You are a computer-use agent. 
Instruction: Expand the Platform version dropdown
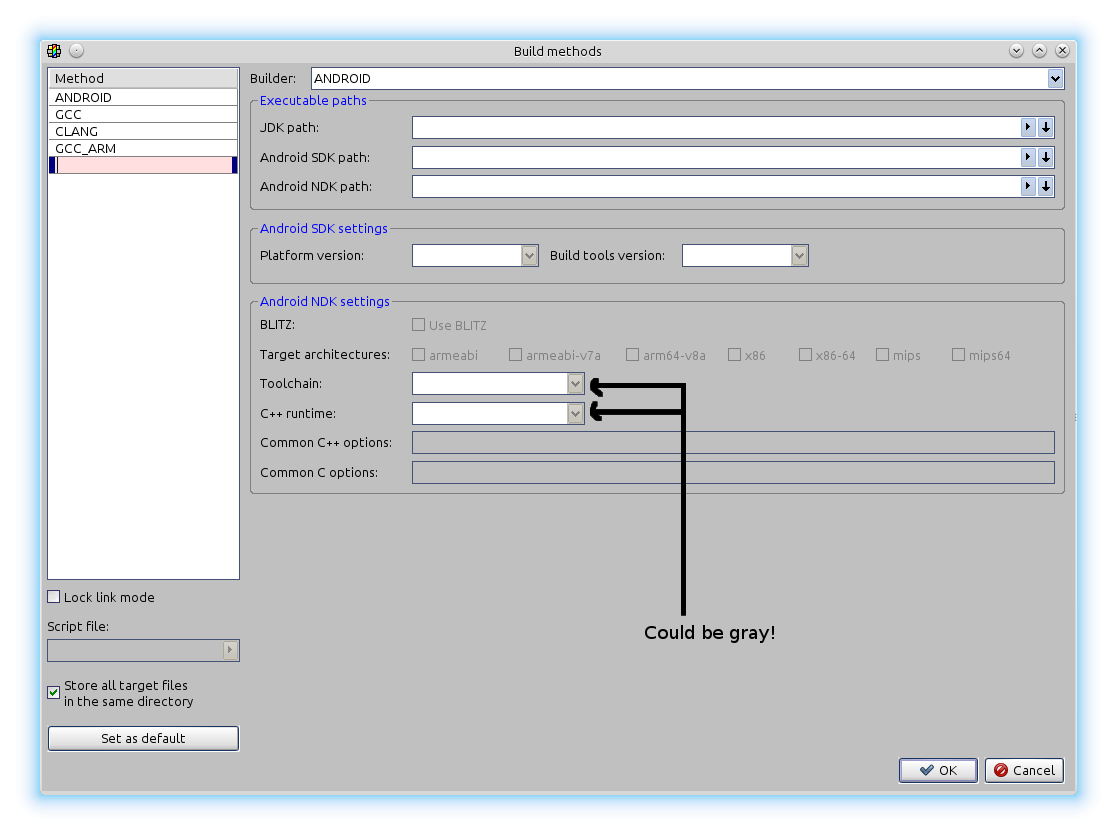point(529,256)
